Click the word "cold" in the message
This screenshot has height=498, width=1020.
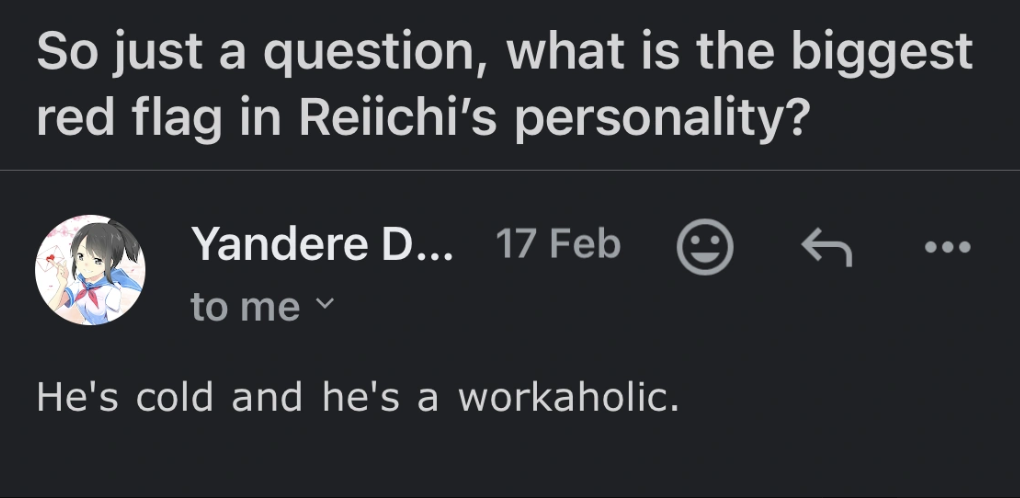pos(175,398)
